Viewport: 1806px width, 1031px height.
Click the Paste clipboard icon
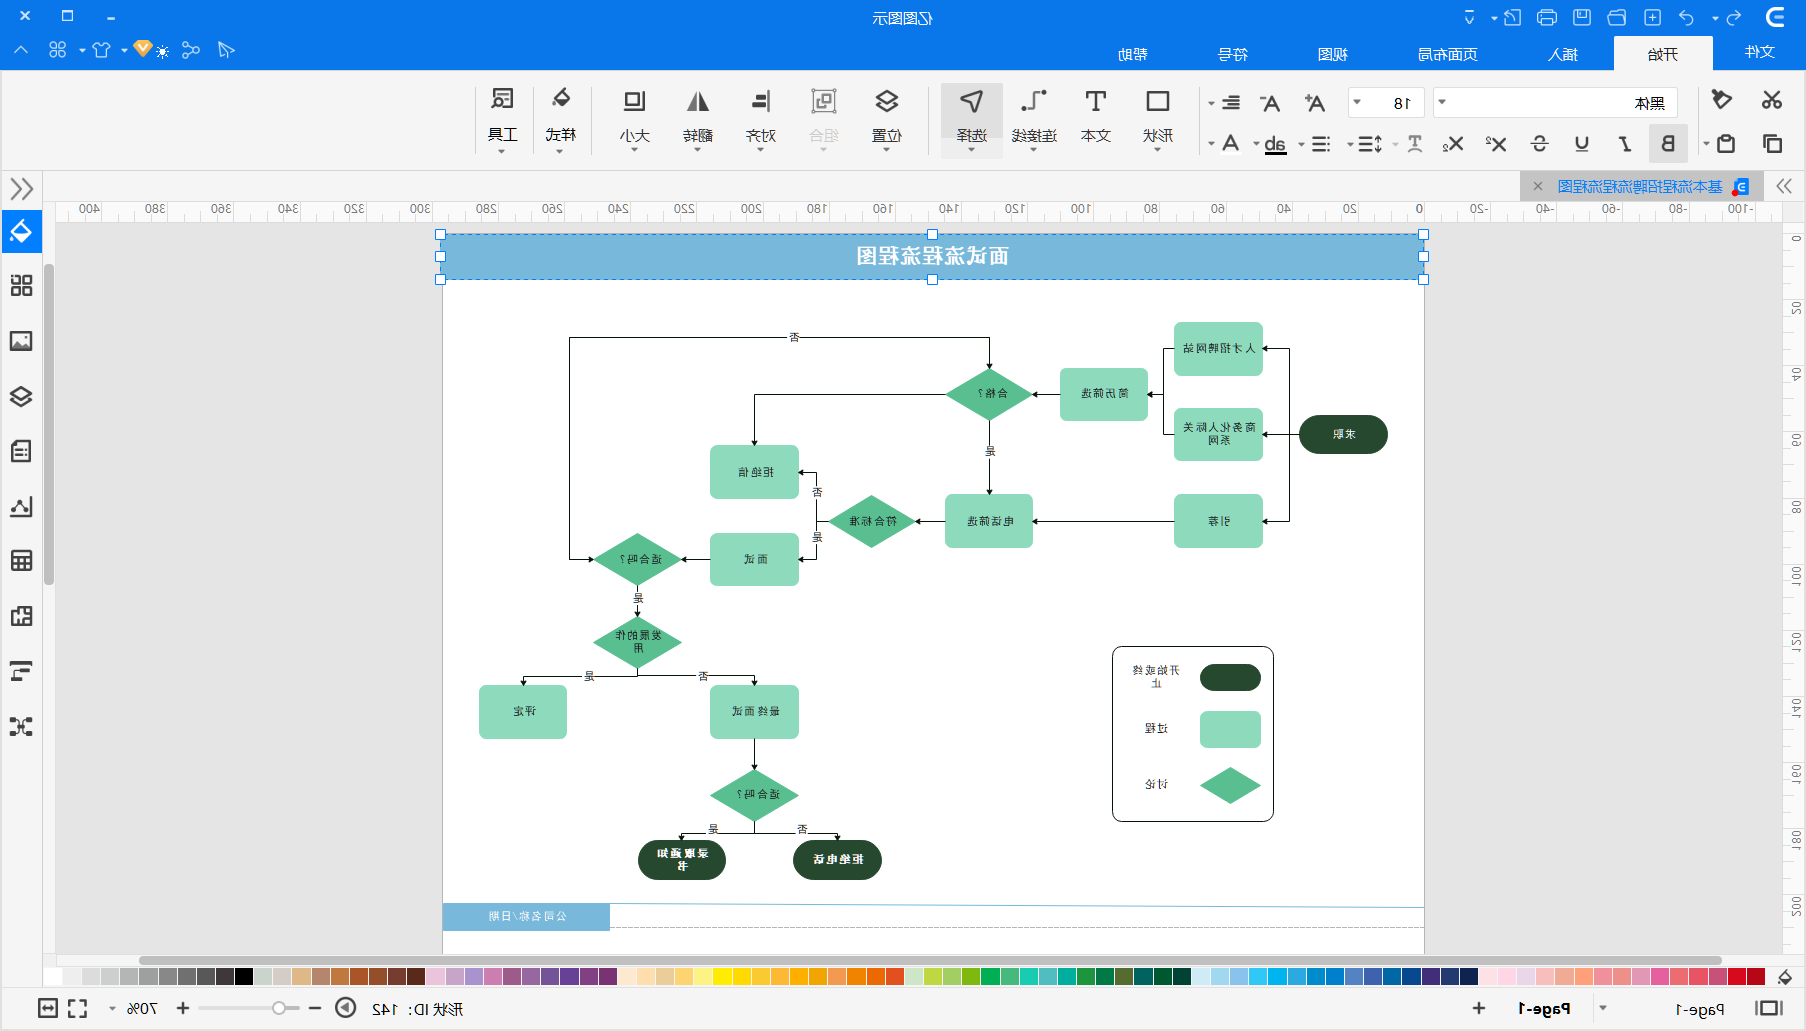pos(1726,144)
